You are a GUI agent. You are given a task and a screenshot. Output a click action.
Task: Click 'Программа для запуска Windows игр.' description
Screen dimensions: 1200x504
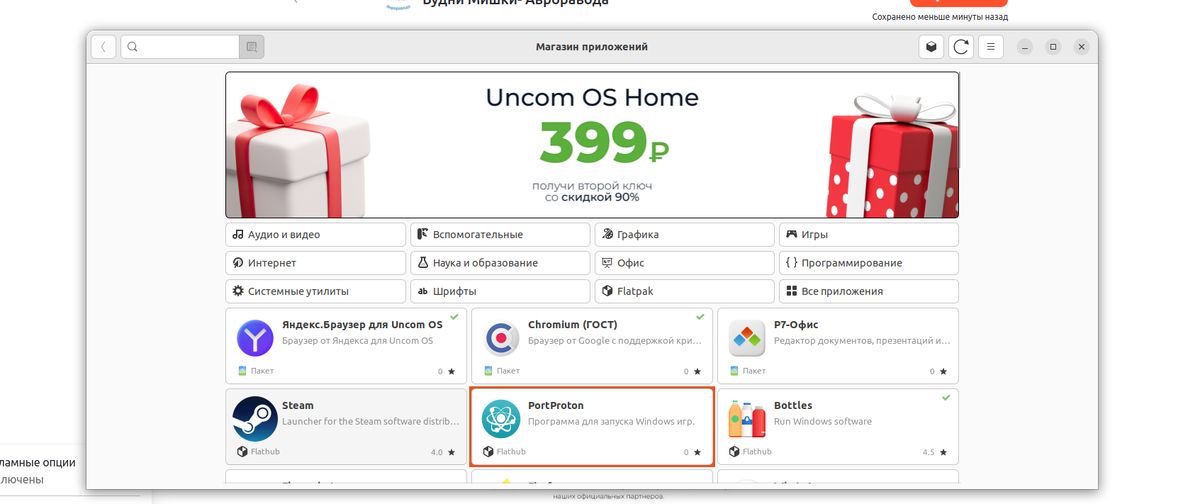click(x=611, y=421)
